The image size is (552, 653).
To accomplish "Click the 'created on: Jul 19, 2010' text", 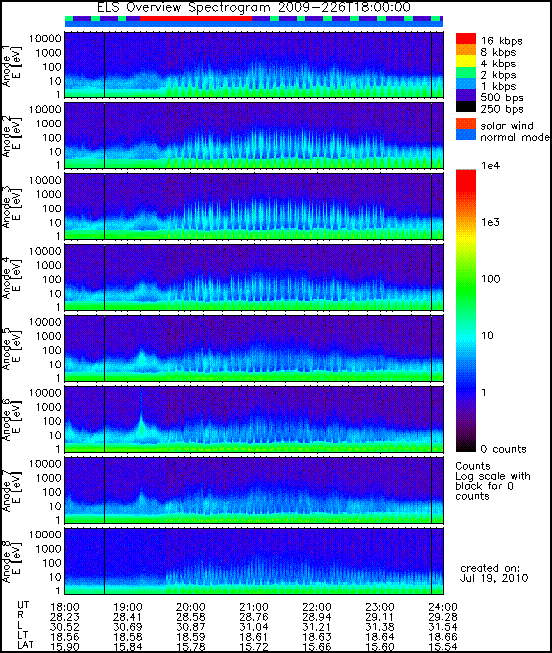I will 494,573.
